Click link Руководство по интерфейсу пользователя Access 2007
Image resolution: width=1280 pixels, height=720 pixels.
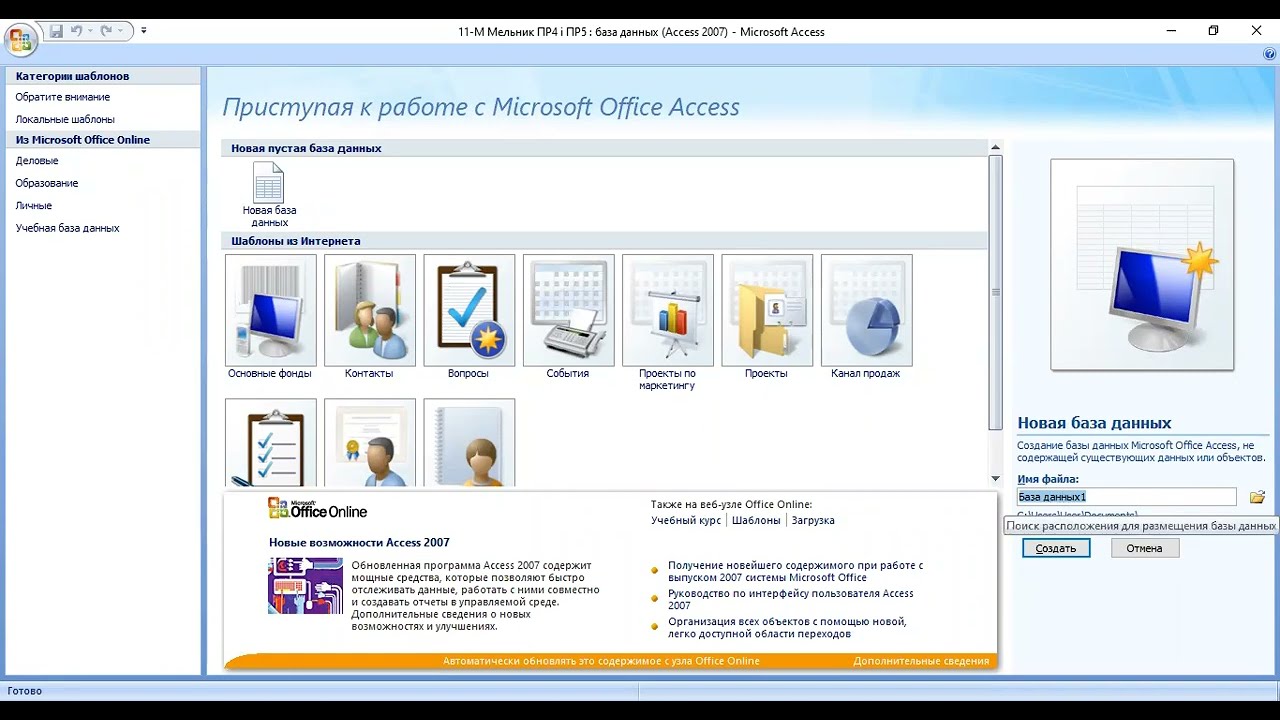[791, 599]
